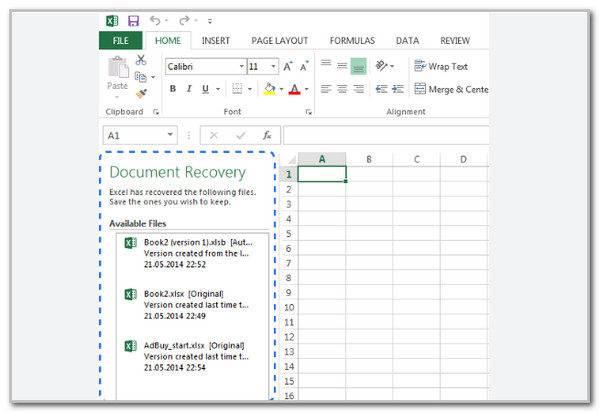
Task: Switch to the HOME tab
Action: pyautogui.click(x=168, y=41)
